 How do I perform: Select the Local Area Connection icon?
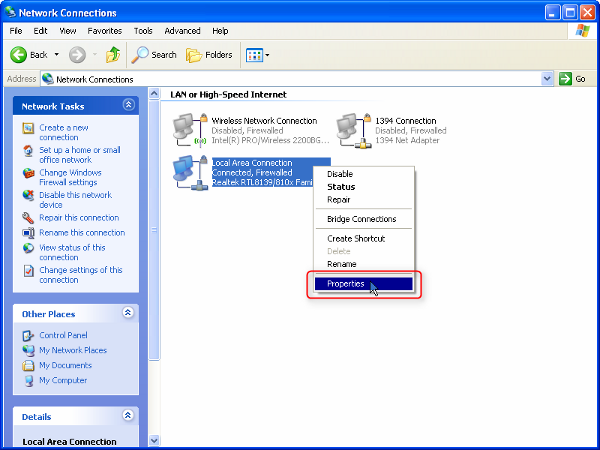pyautogui.click(x=190, y=172)
